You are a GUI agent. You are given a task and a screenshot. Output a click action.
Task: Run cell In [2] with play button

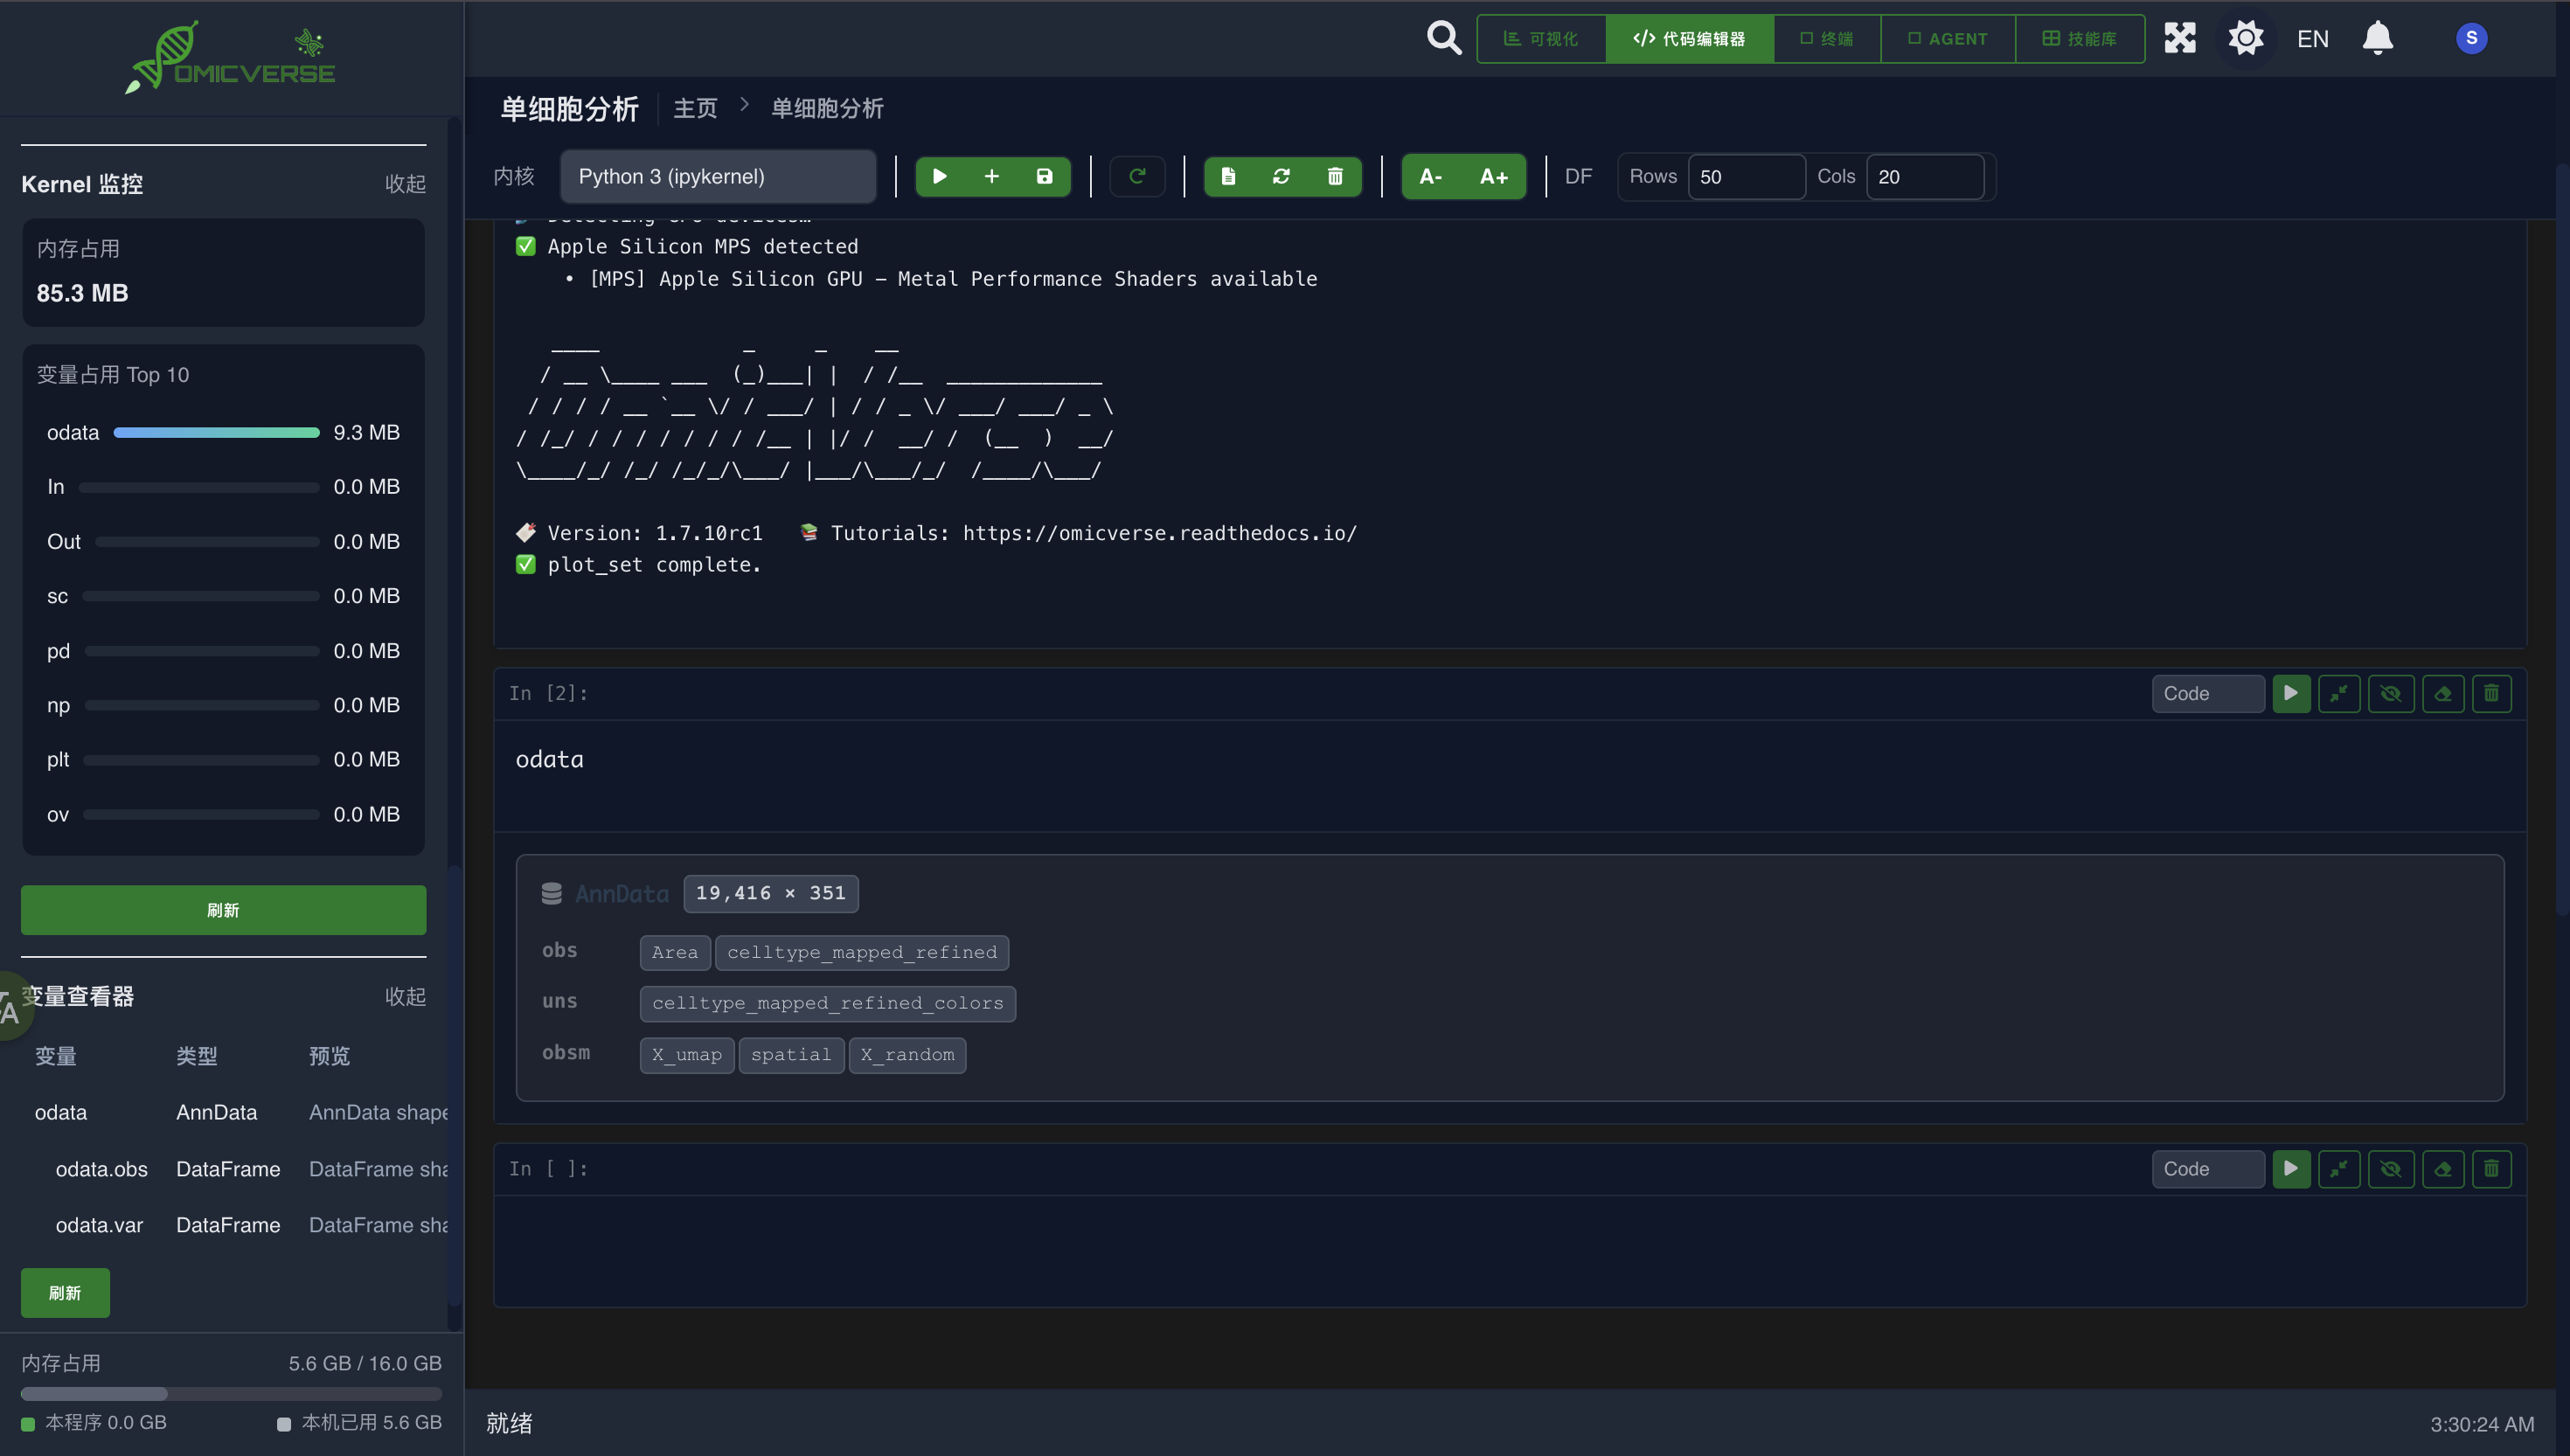[2290, 693]
